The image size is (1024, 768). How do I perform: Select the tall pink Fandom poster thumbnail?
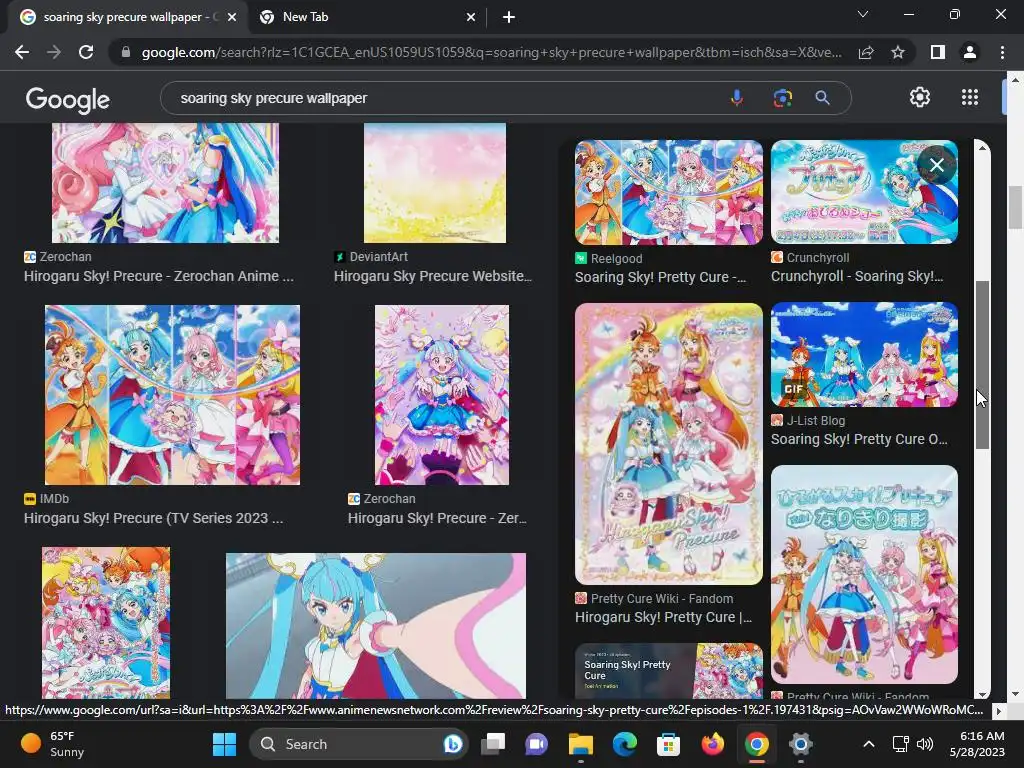(669, 444)
